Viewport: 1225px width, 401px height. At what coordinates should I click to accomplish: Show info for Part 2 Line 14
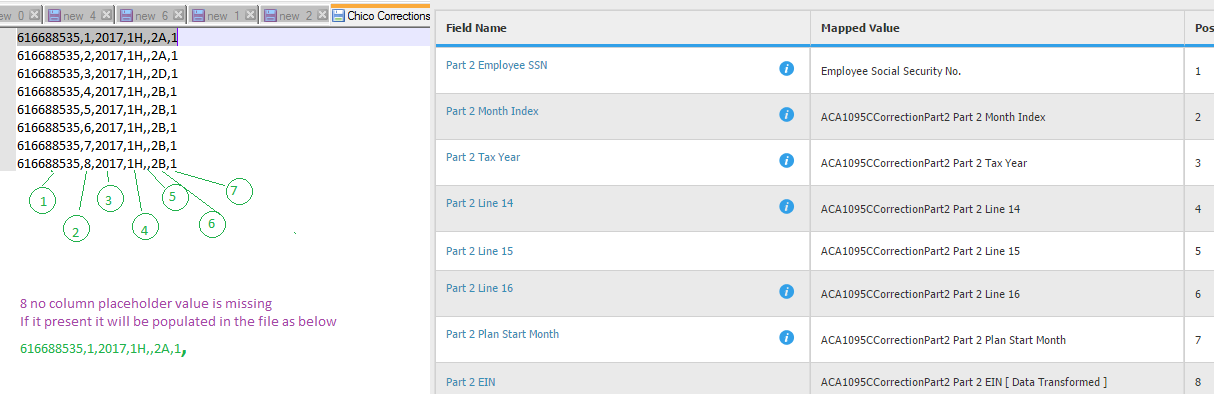[786, 206]
